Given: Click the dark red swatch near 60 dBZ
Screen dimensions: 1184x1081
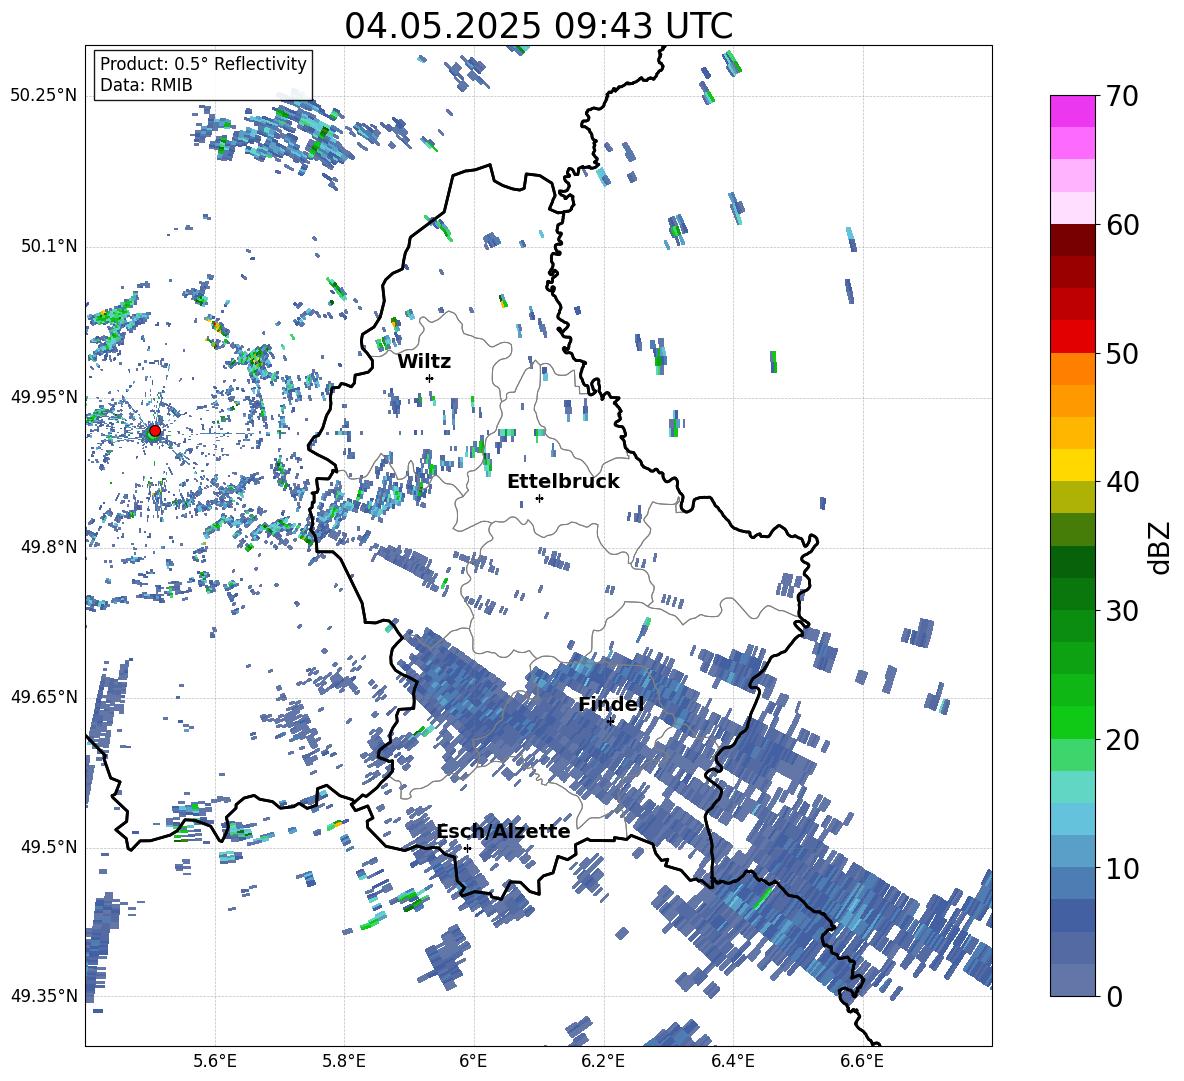Looking at the screenshot, I should [1072, 240].
